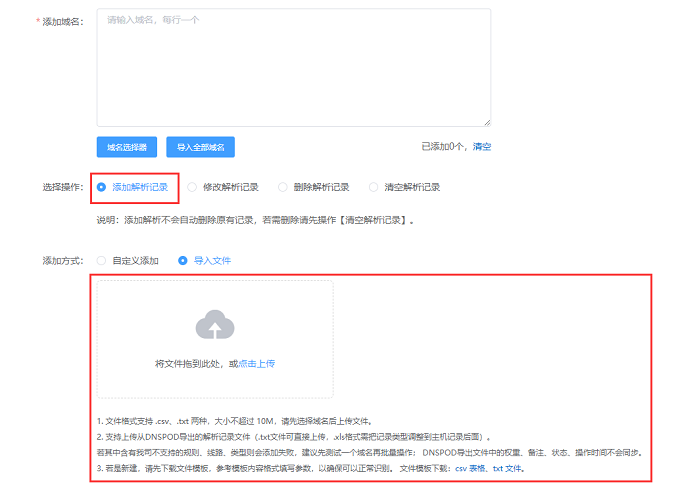Select the 导入文件 add method
The image size is (680, 485).
click(183, 261)
